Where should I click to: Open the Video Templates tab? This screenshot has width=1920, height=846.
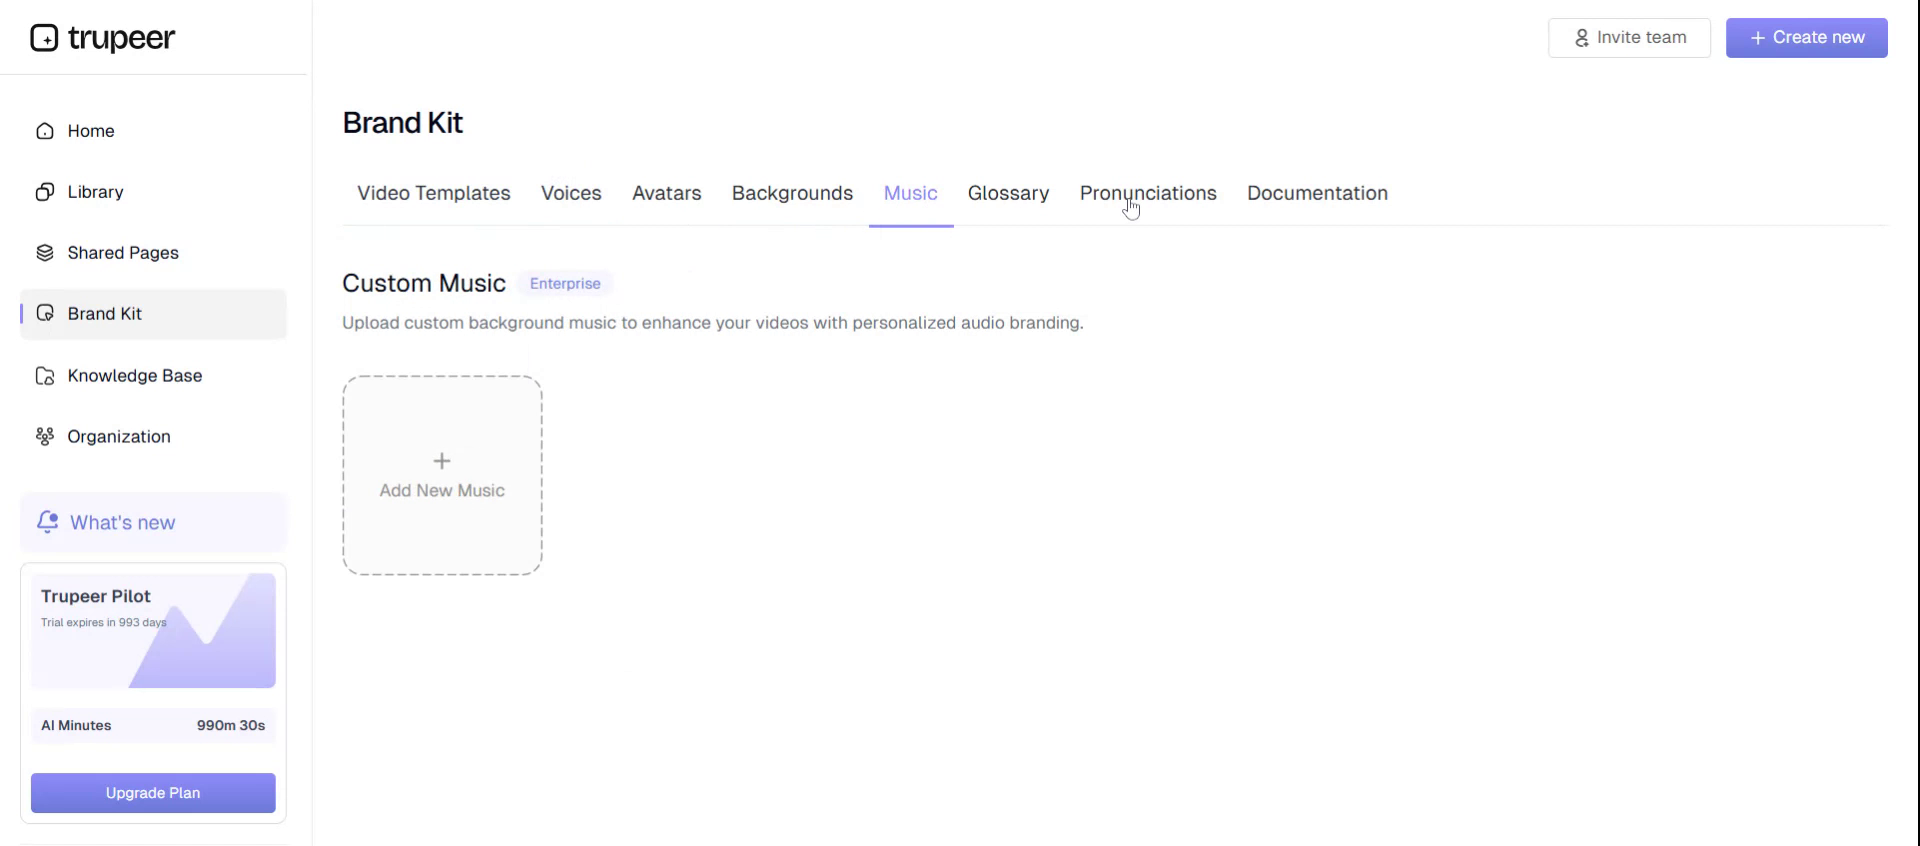434,193
